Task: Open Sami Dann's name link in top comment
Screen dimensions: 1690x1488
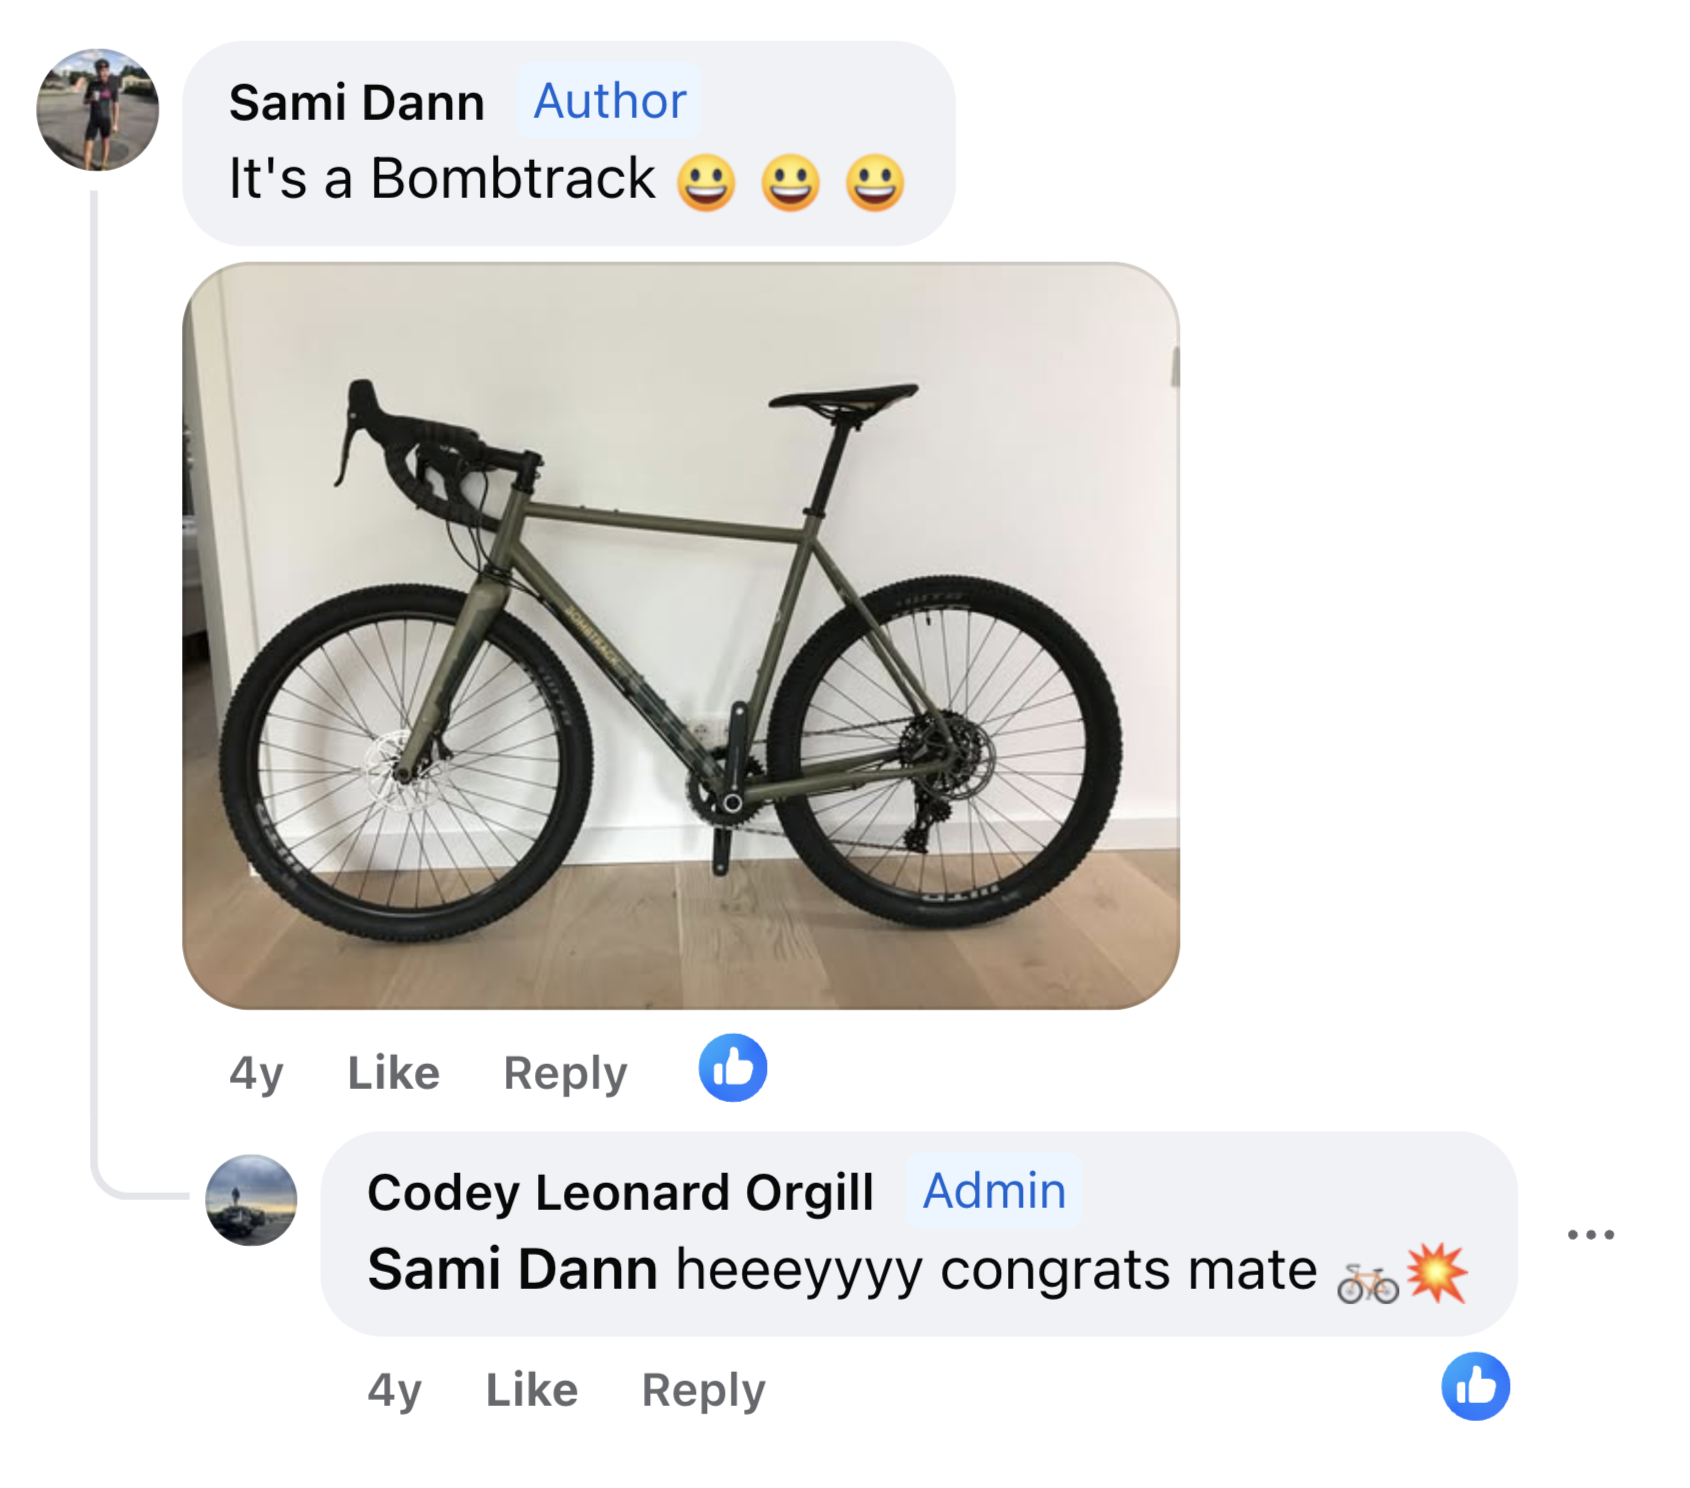Action: [x=357, y=102]
